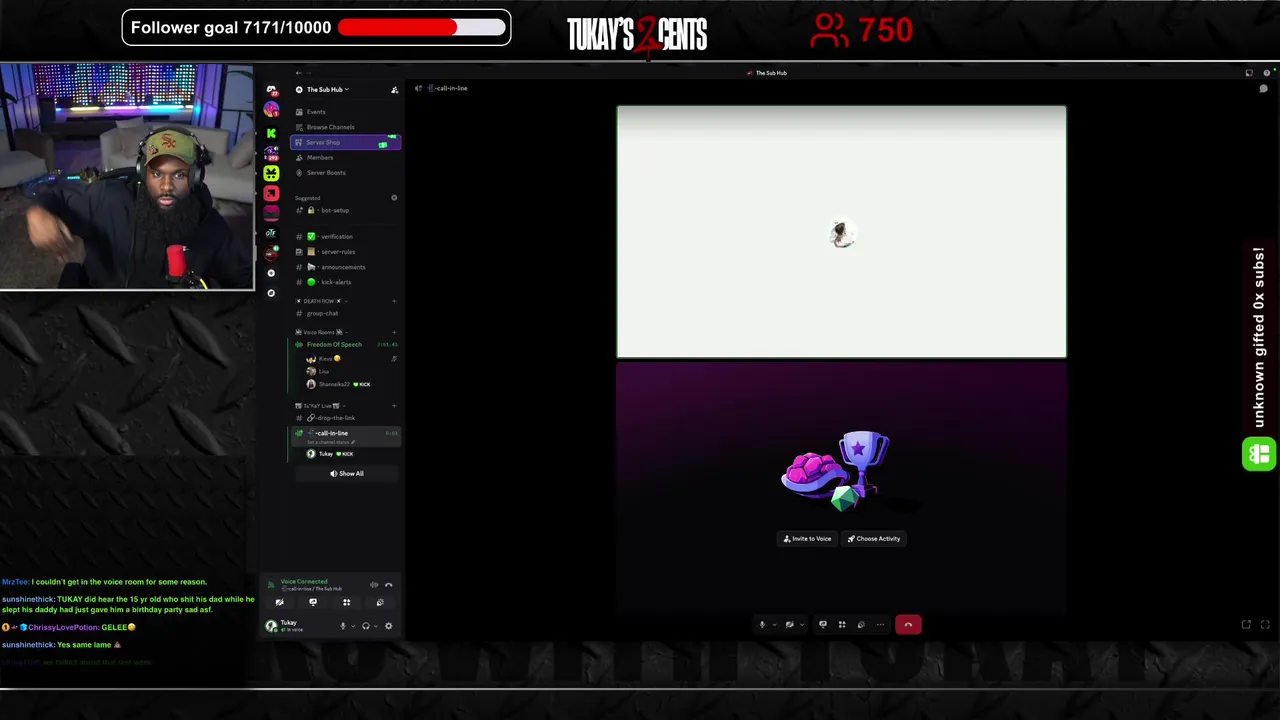Image resolution: width=1280 pixels, height=720 pixels.
Task: Click the red disconnect call button
Action: tap(908, 625)
